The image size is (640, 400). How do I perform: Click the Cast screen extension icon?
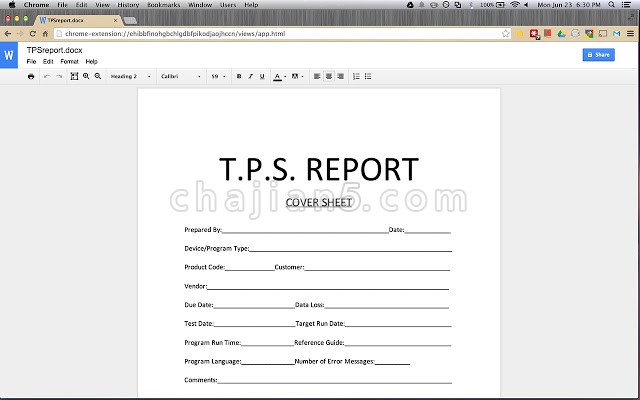click(603, 34)
